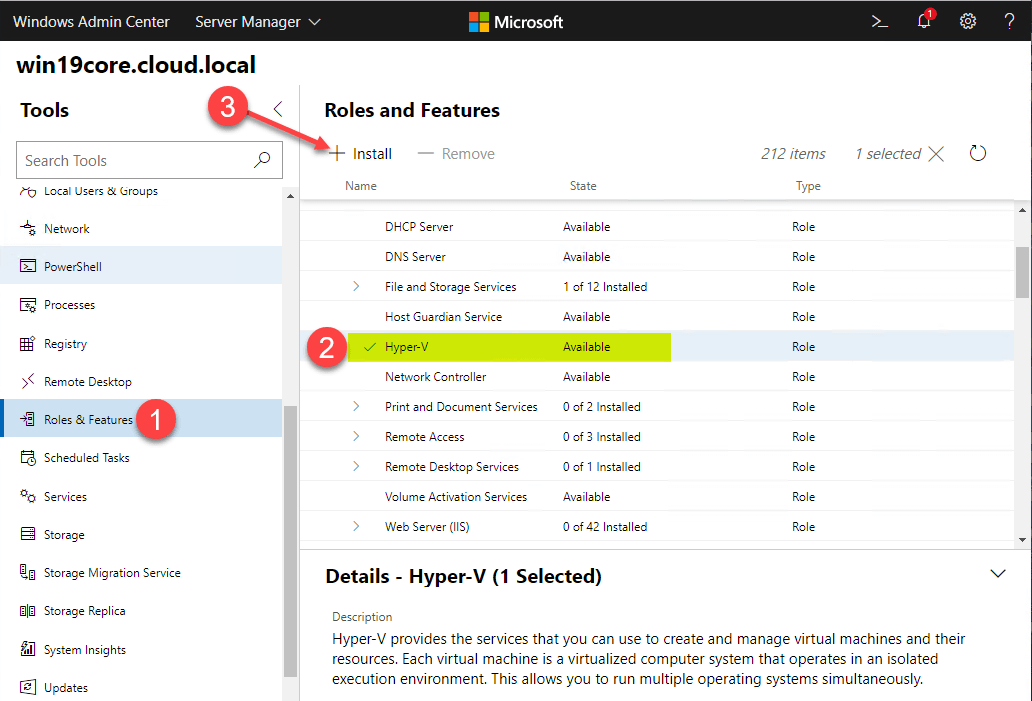Click the Remote Desktop tool icon

[x=28, y=381]
